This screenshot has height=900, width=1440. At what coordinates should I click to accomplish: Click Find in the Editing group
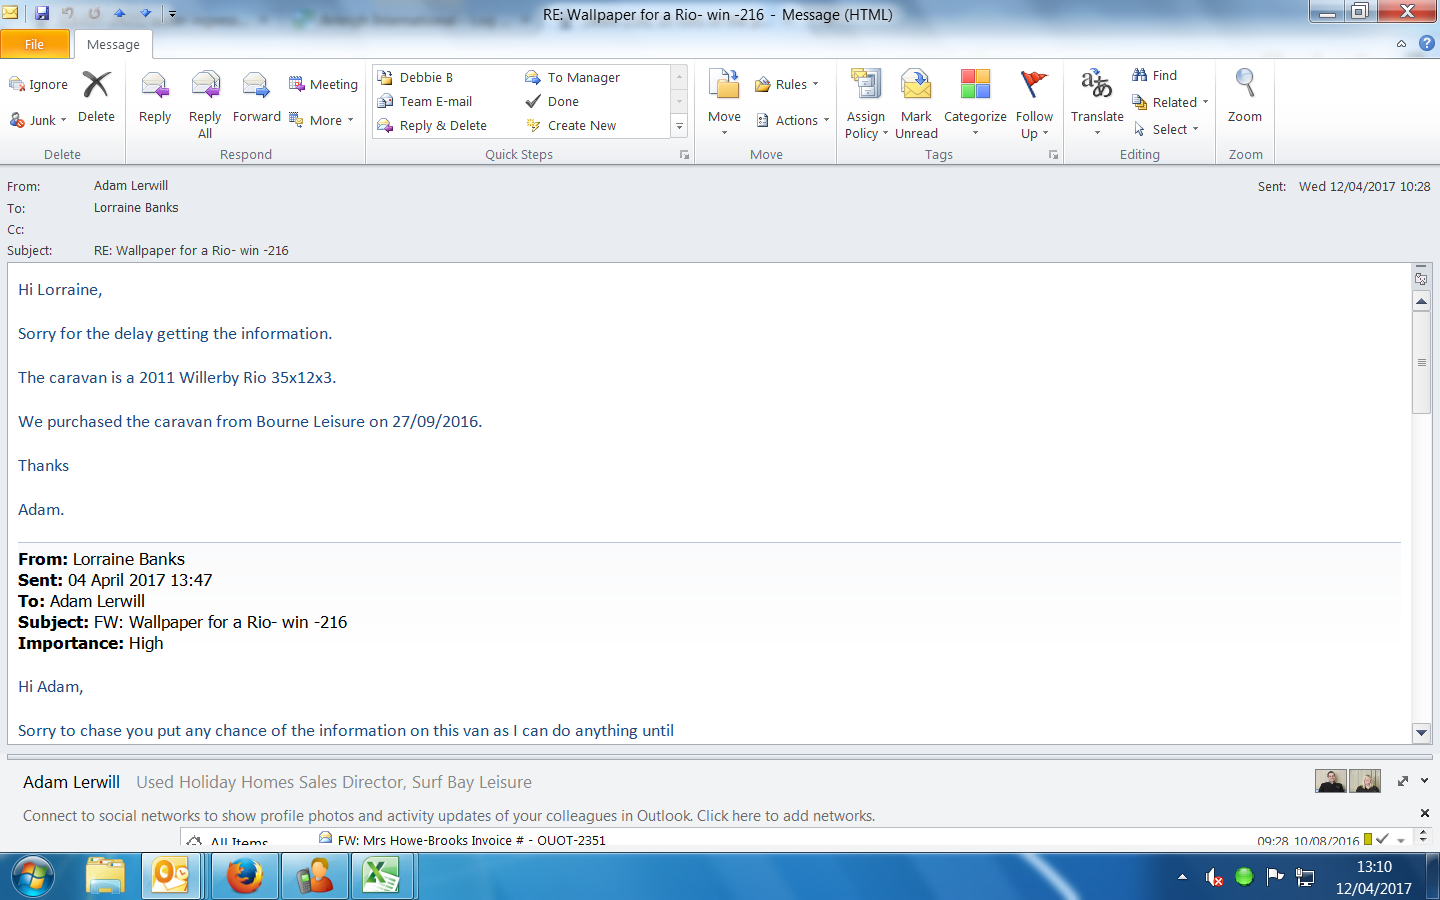pyautogui.click(x=1155, y=75)
